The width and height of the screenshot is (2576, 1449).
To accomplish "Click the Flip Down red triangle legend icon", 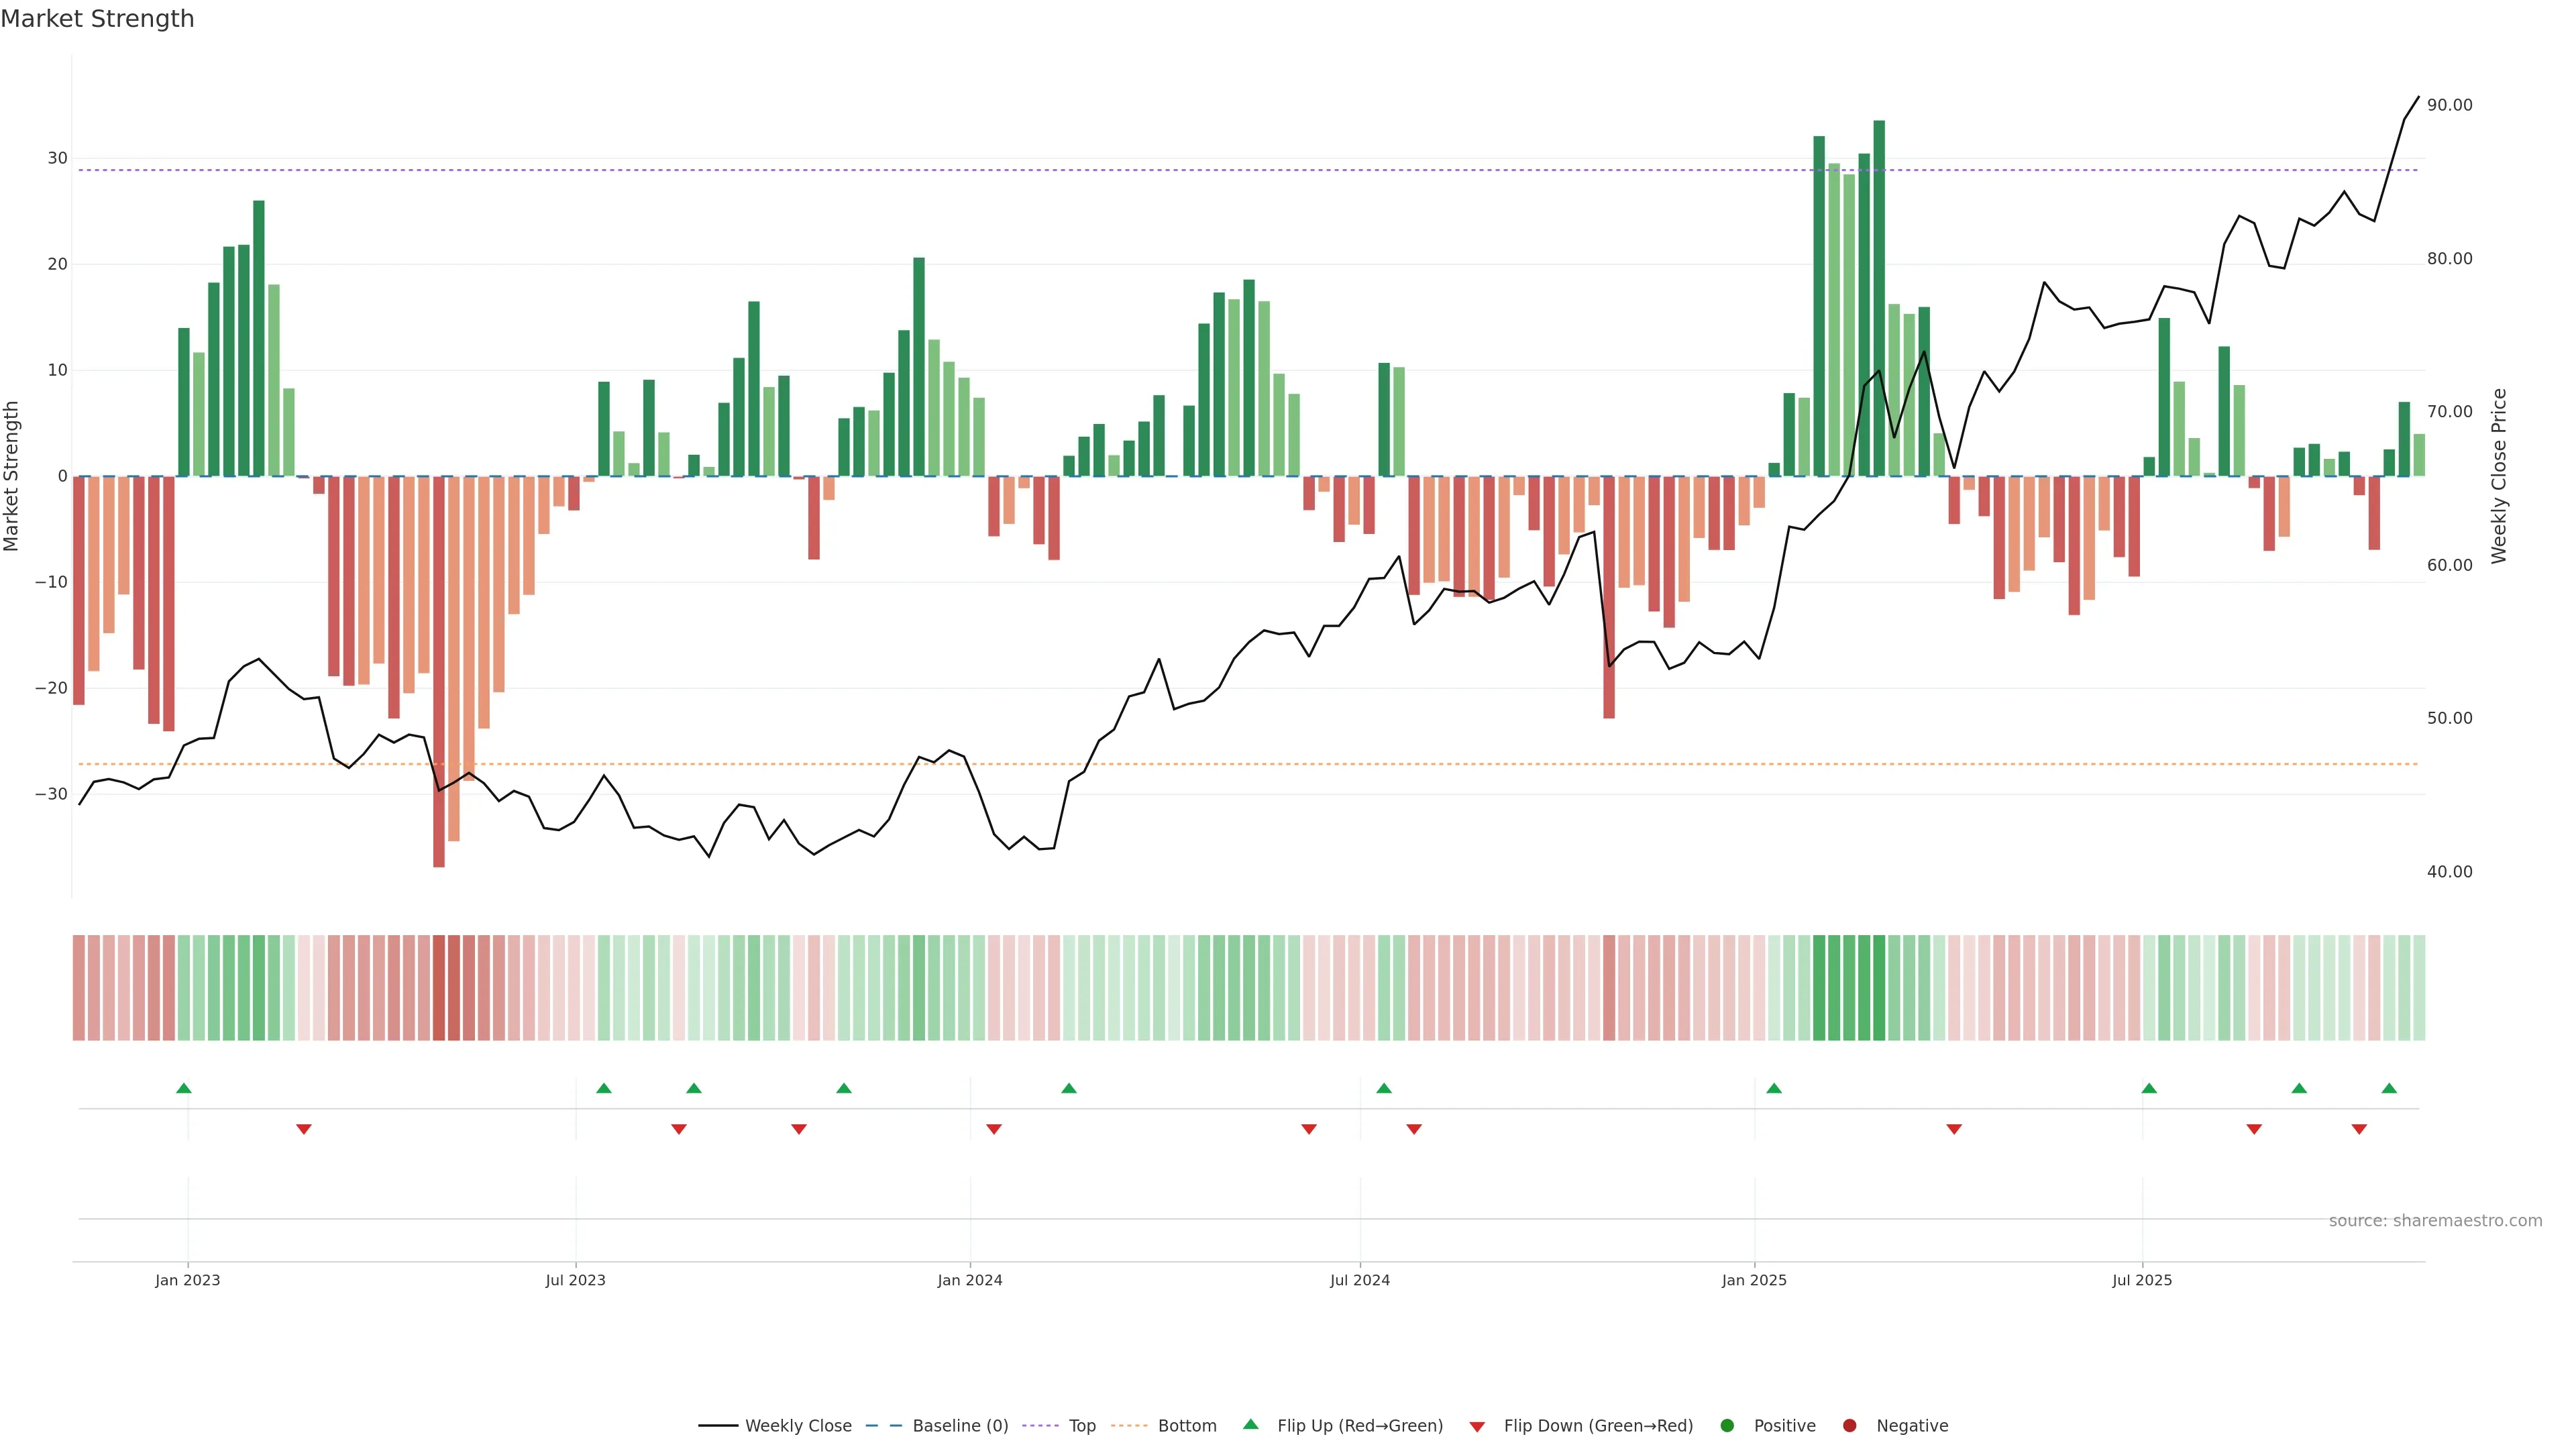I will click(1477, 1427).
